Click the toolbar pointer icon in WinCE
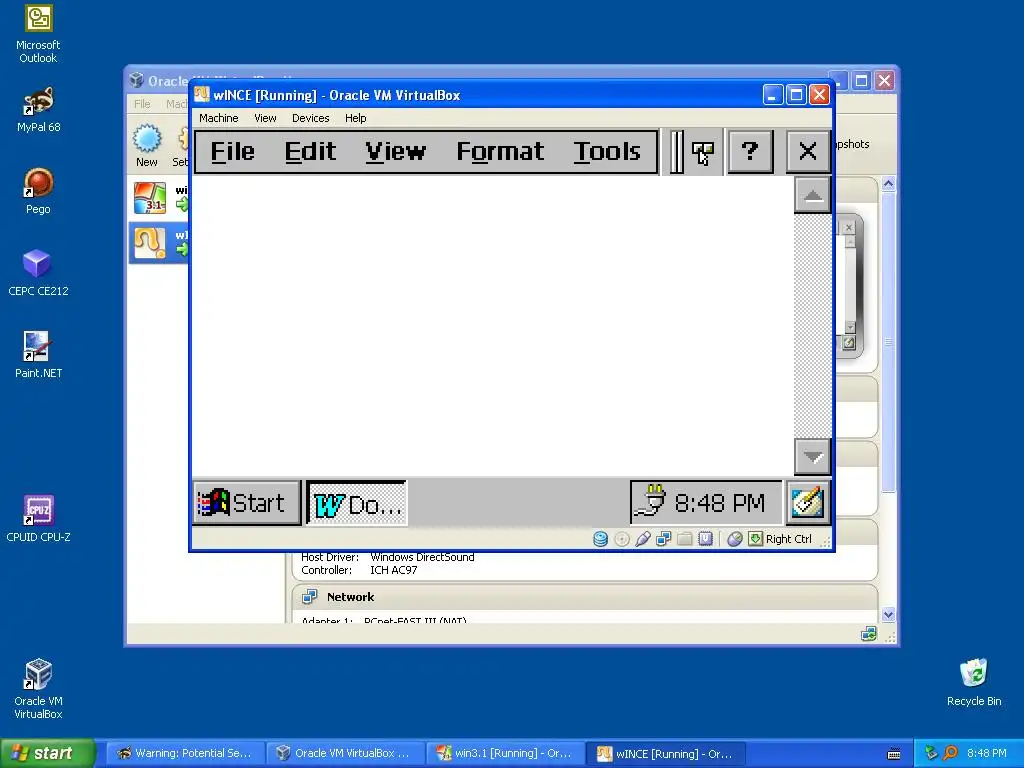Screen dimensions: 1024x768 [x=703, y=153]
